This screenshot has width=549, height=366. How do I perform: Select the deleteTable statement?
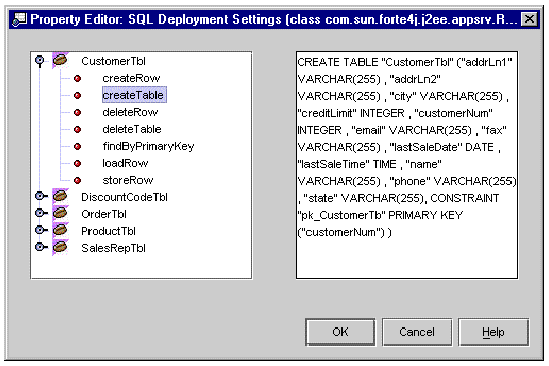click(132, 129)
